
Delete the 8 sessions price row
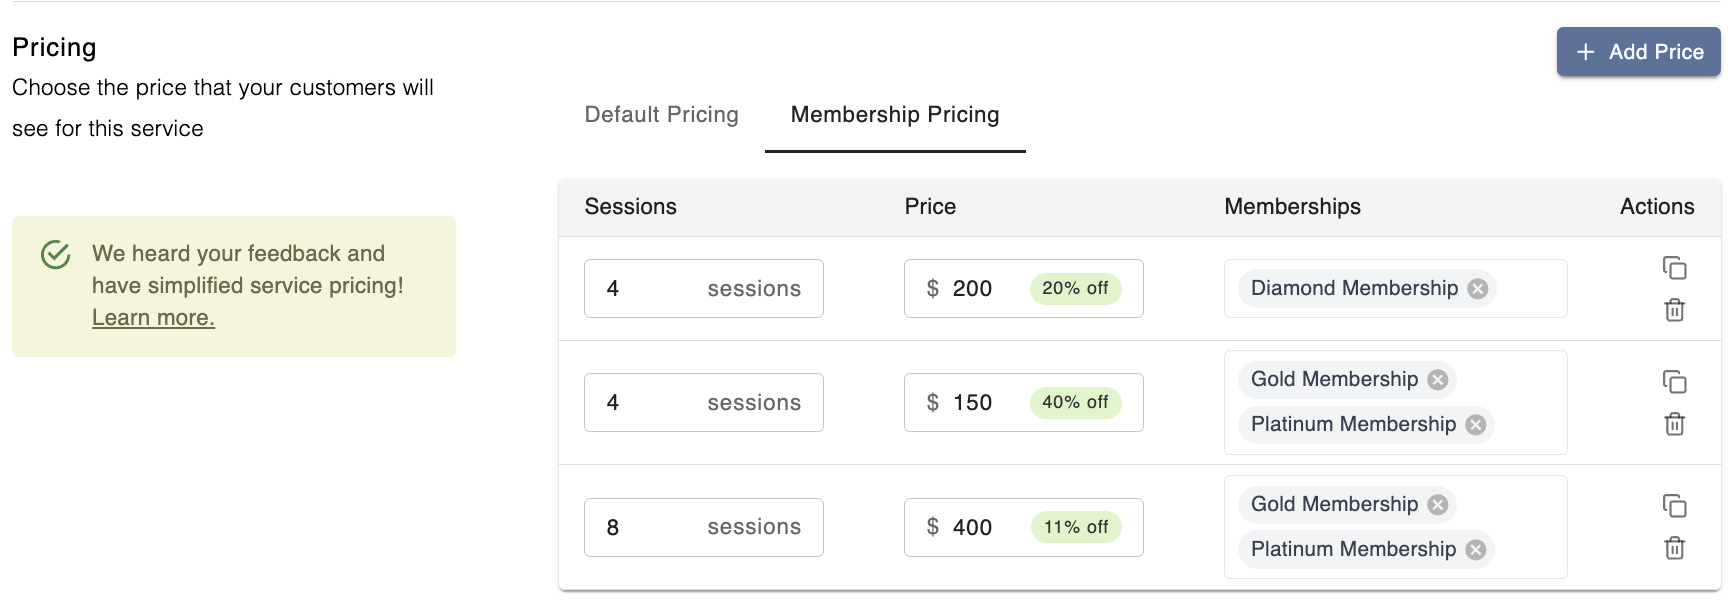(x=1674, y=548)
